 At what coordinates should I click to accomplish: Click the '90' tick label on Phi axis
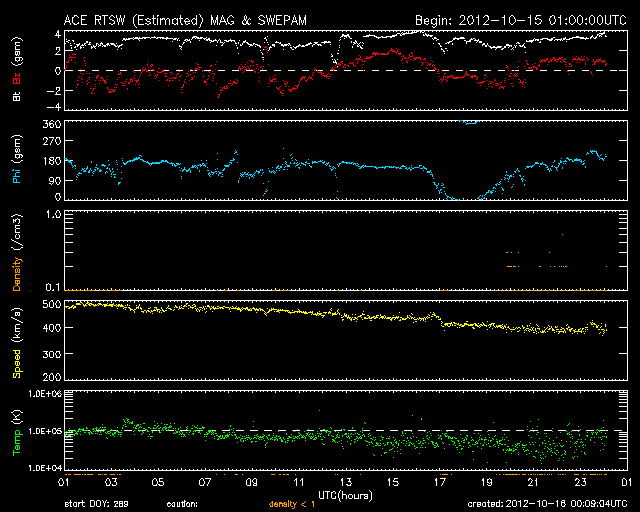[x=55, y=181]
